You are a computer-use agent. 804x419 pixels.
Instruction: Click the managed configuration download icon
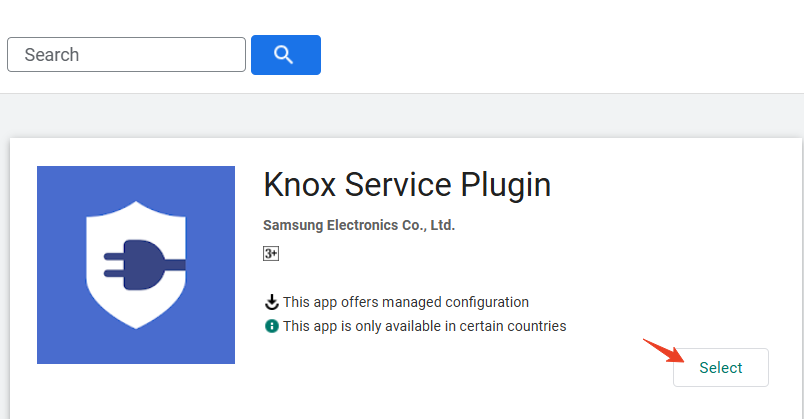(271, 302)
